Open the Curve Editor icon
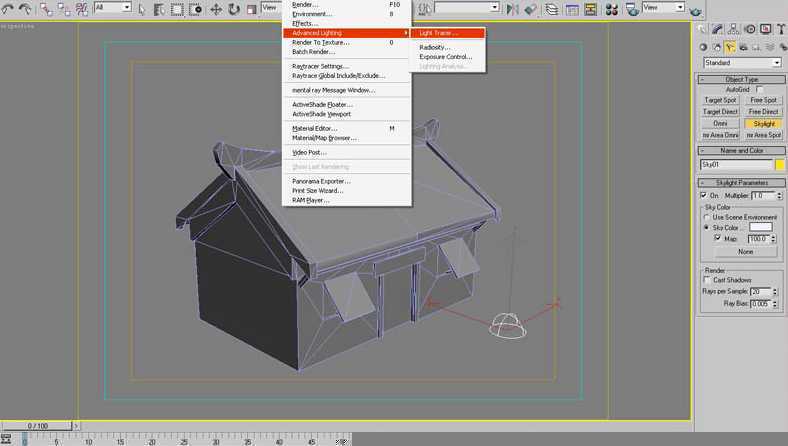This screenshot has height=446, width=788. coord(572,9)
